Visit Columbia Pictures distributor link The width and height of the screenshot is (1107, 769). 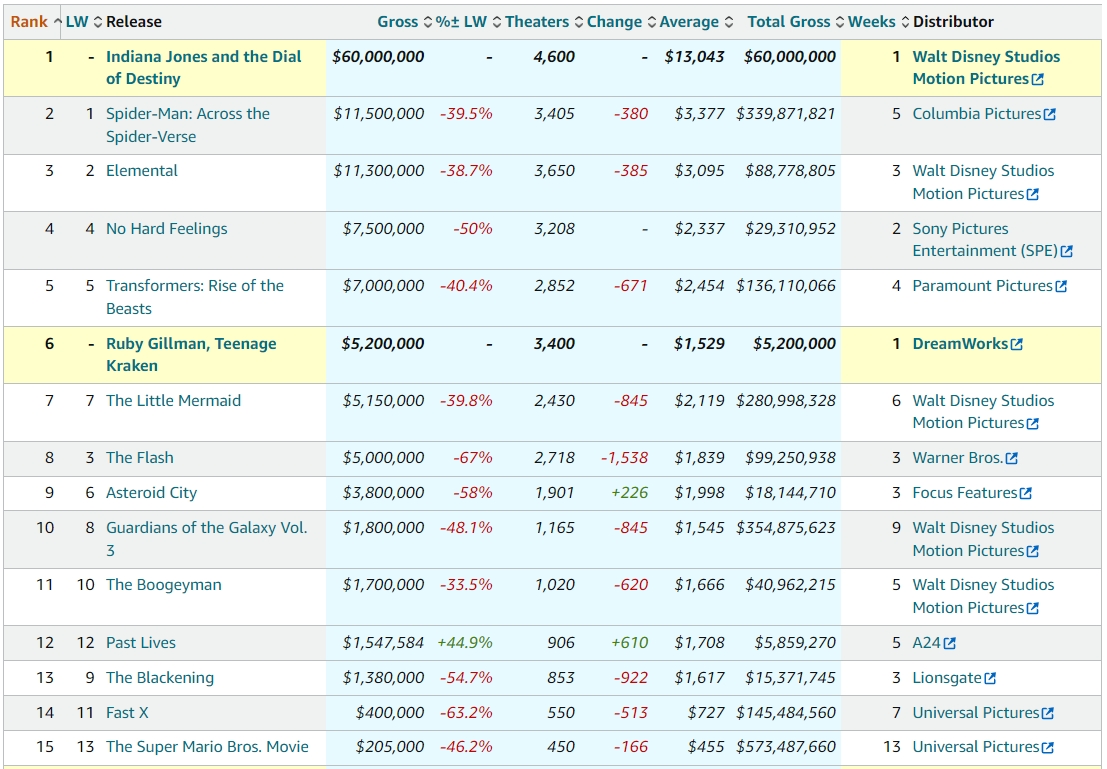977,114
